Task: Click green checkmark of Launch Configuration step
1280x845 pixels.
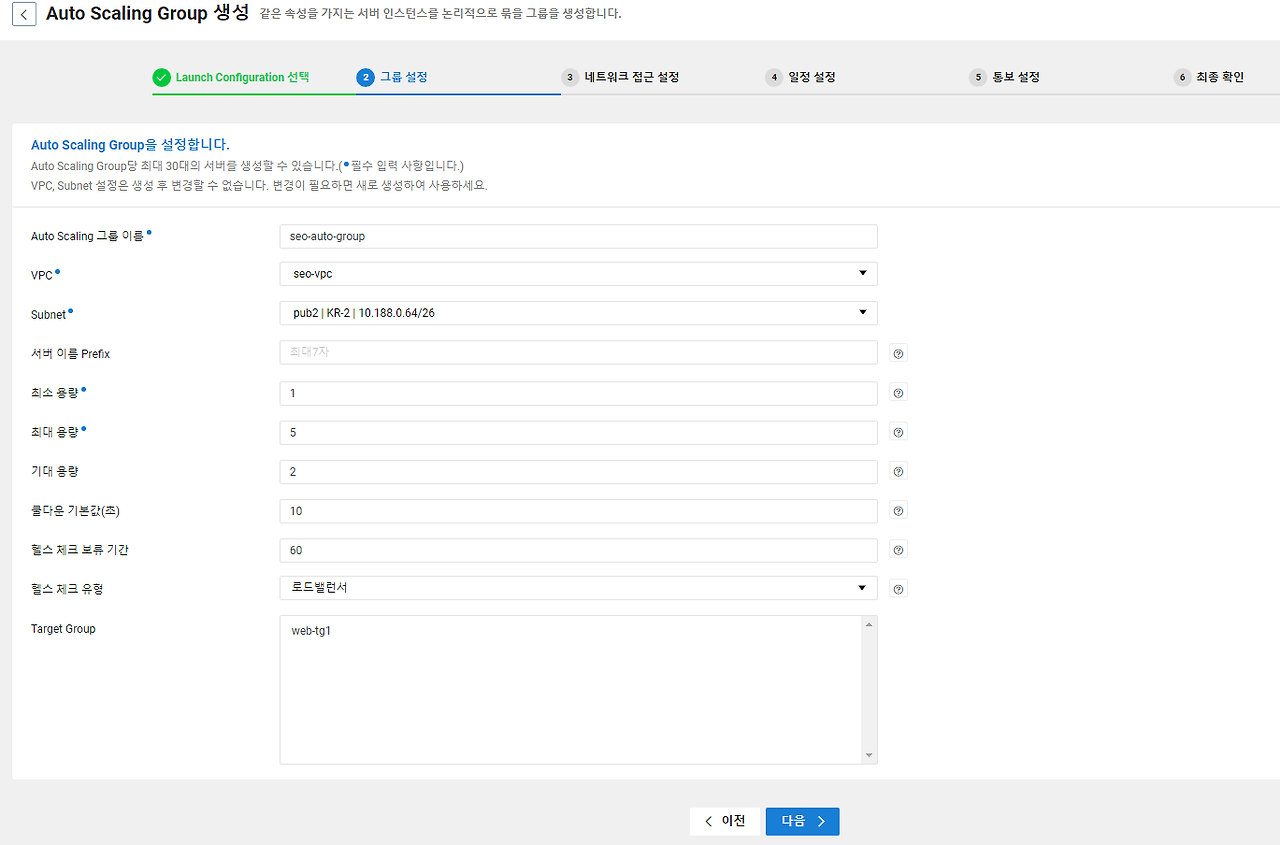Action: click(x=162, y=77)
